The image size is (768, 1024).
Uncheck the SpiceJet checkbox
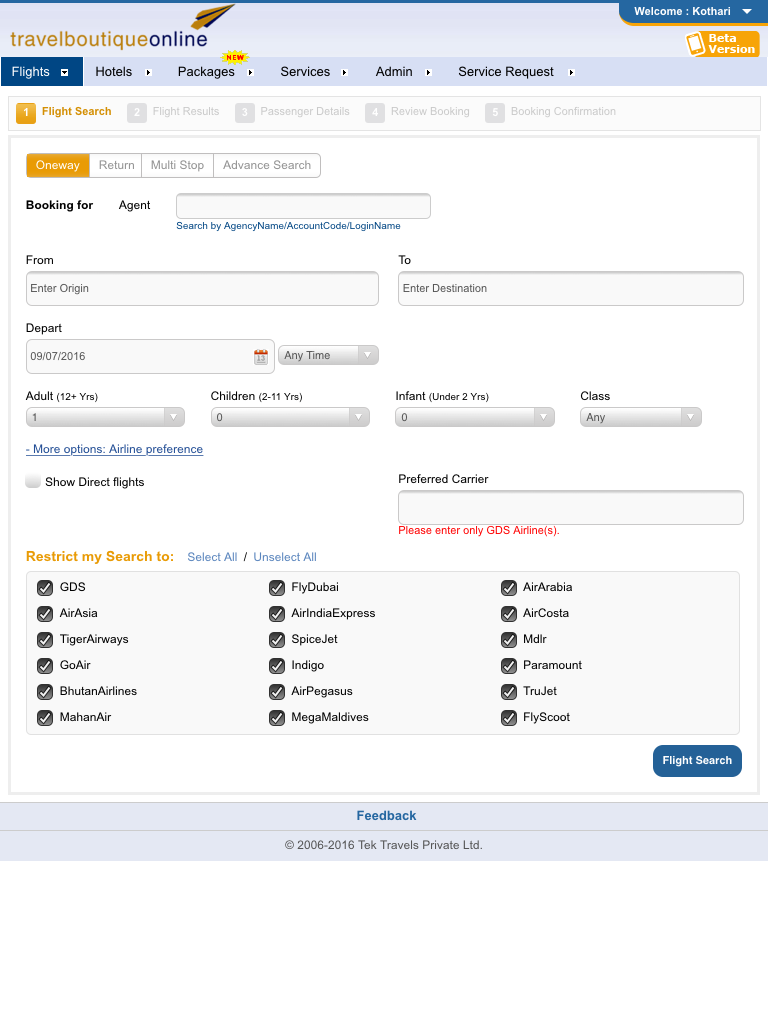(277, 640)
